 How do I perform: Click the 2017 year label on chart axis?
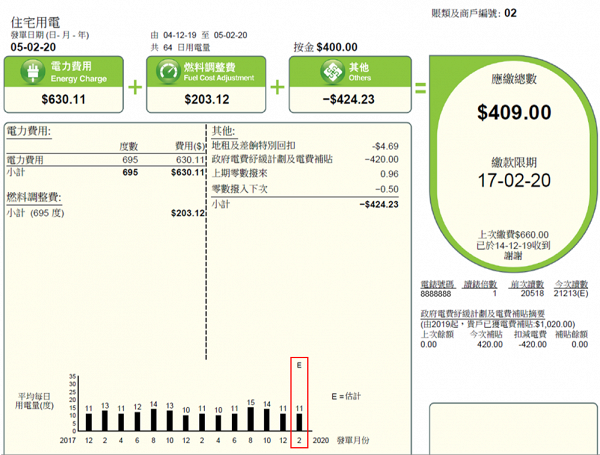coord(67,440)
